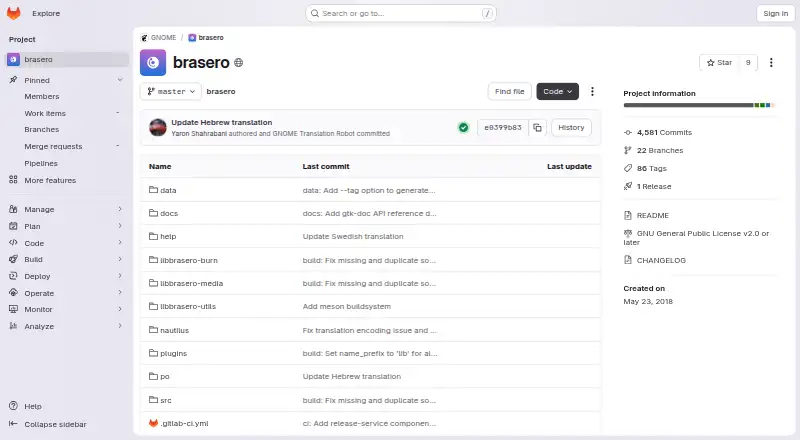
Task: Open Work items in sidebar
Action: pos(67,113)
